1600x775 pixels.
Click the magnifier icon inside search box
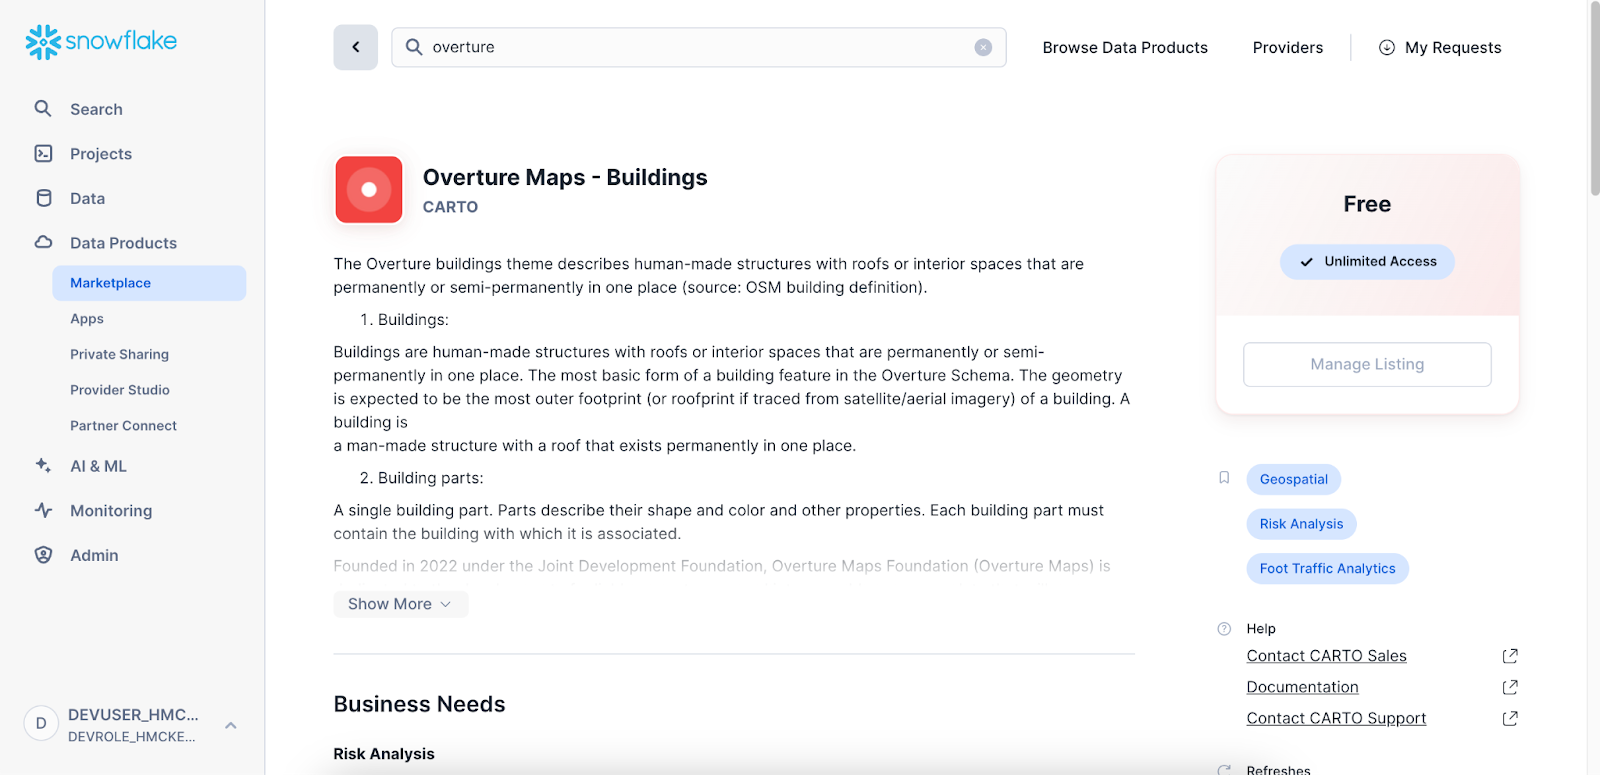tap(413, 47)
